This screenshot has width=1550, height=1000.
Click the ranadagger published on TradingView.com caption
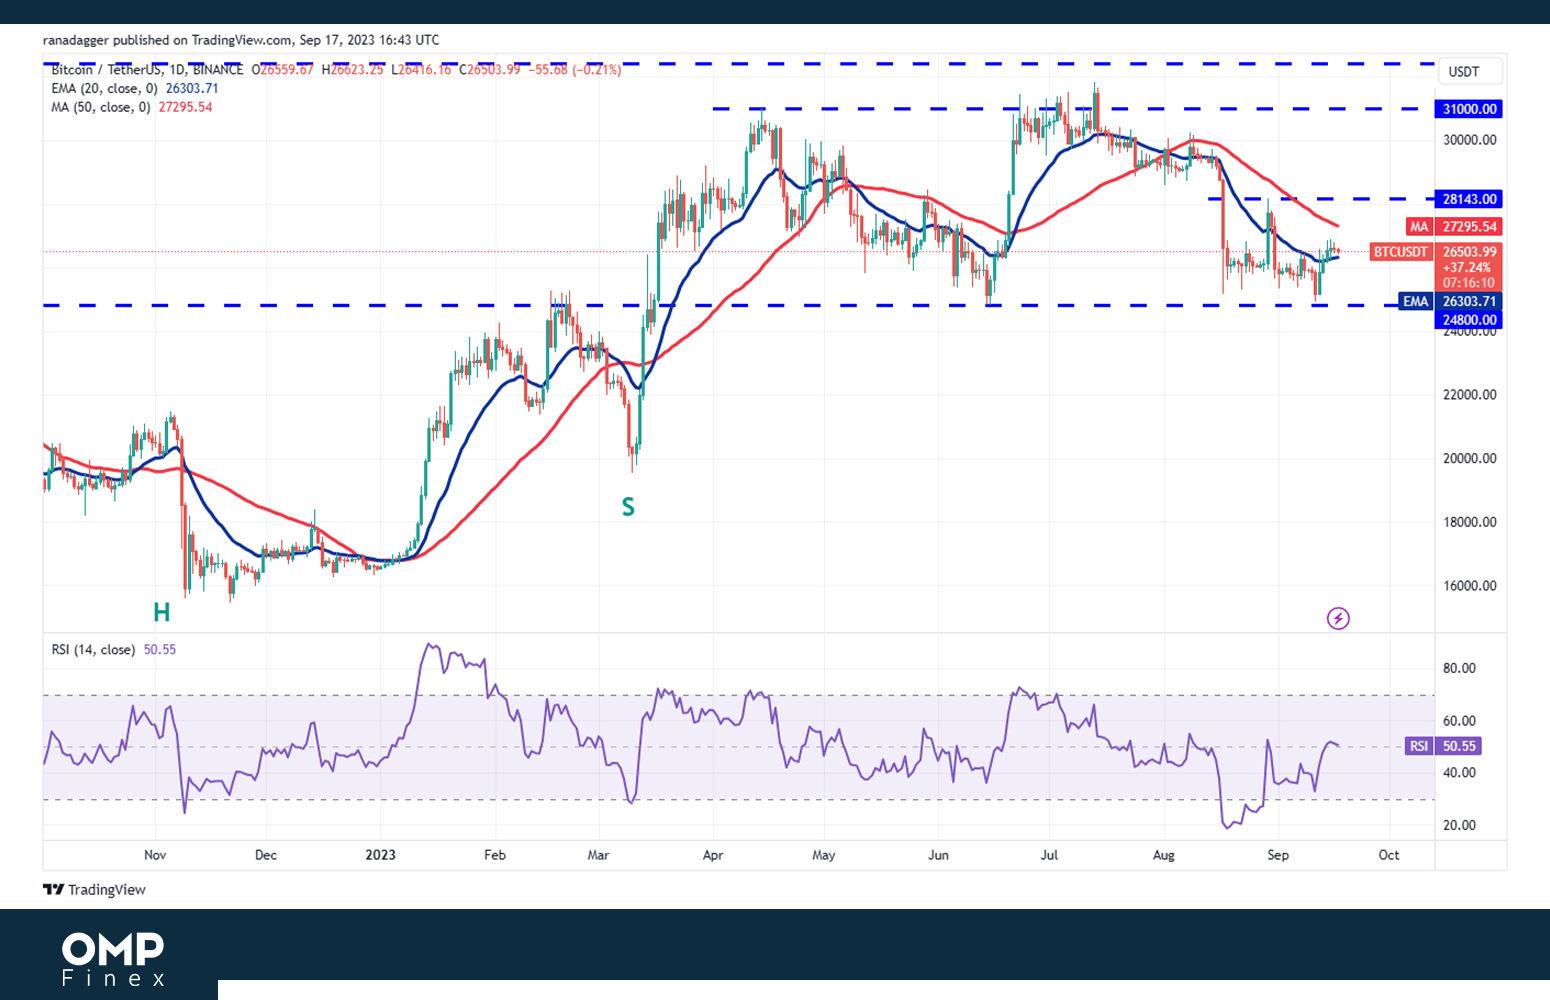point(241,40)
